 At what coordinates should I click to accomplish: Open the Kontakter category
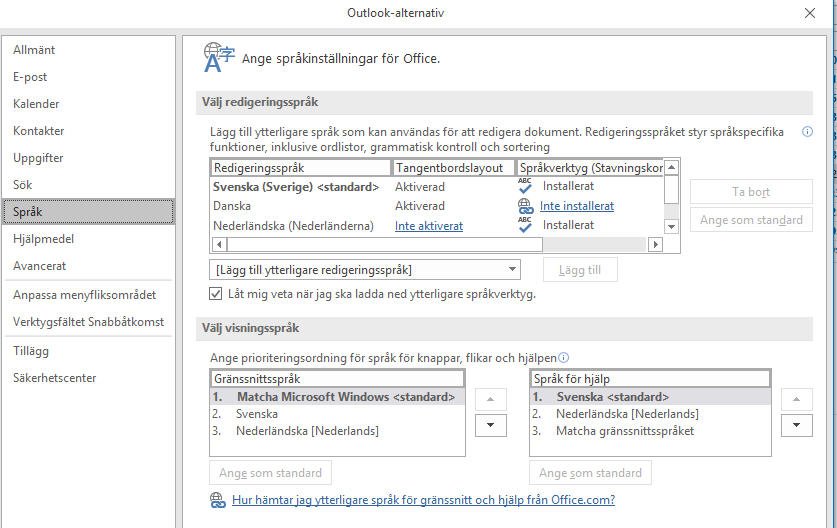88,131
